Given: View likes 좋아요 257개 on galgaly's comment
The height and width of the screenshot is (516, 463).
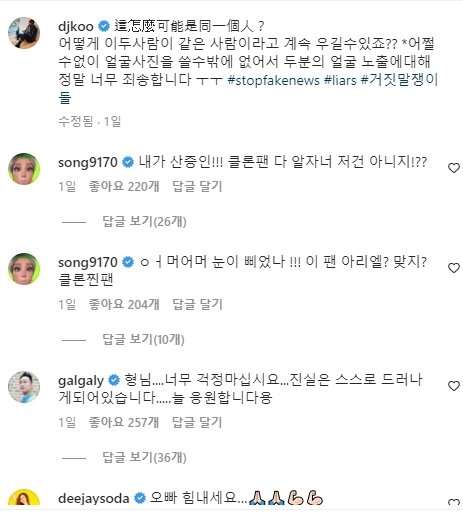Looking at the screenshot, I should [x=124, y=422].
